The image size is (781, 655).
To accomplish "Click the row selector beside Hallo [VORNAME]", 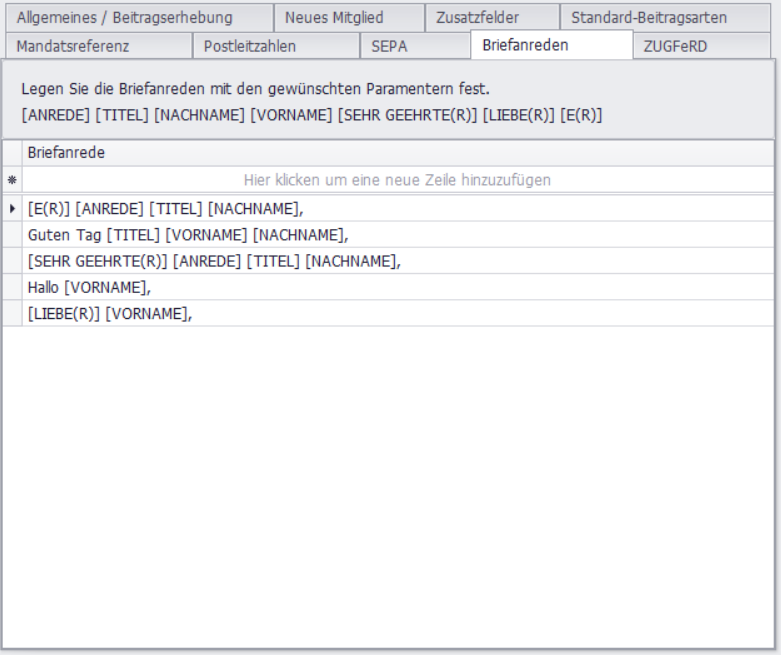I will tap(12, 287).
